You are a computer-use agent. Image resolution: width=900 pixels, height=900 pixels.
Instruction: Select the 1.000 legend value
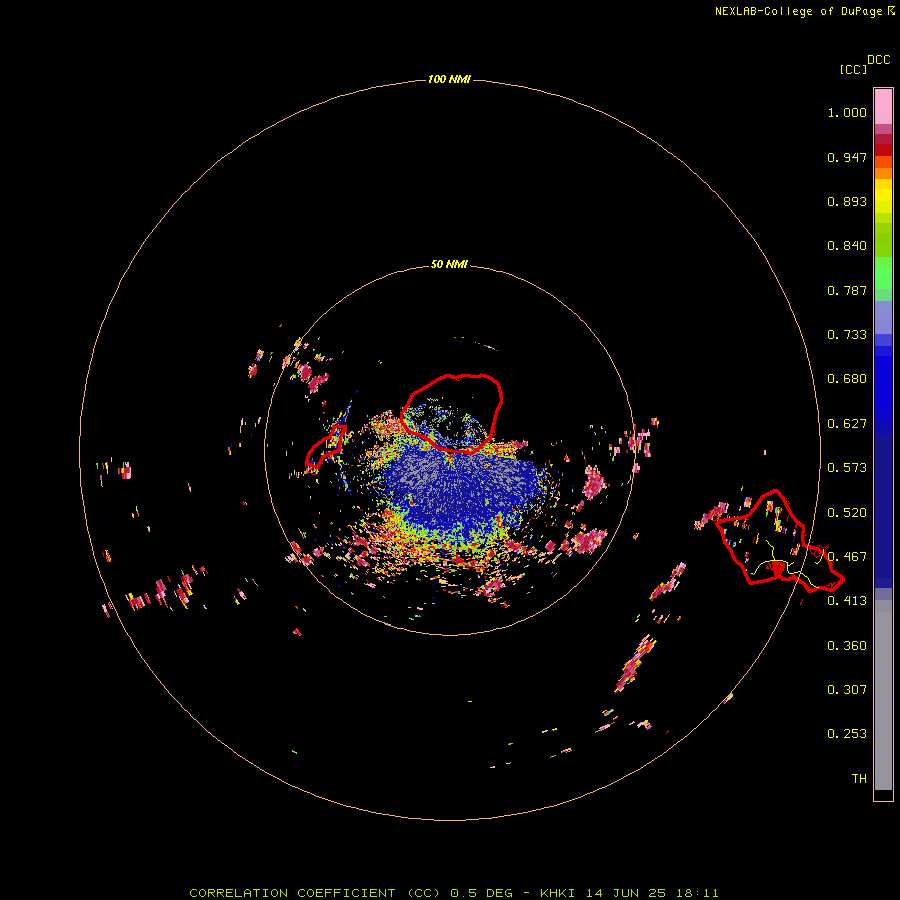click(847, 112)
